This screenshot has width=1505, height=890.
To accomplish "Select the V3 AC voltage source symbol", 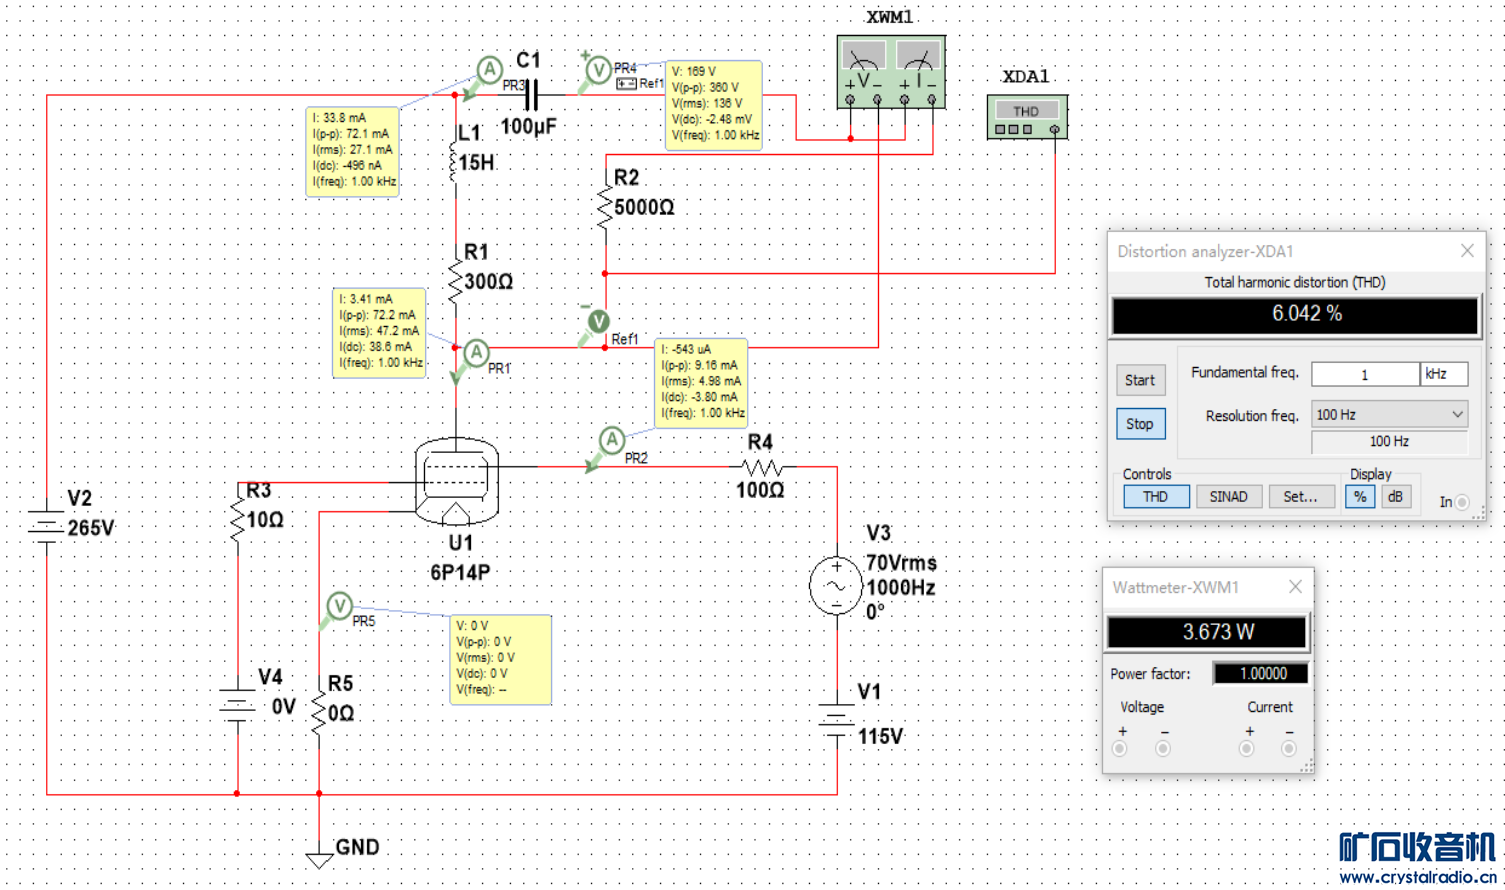I will [x=836, y=585].
